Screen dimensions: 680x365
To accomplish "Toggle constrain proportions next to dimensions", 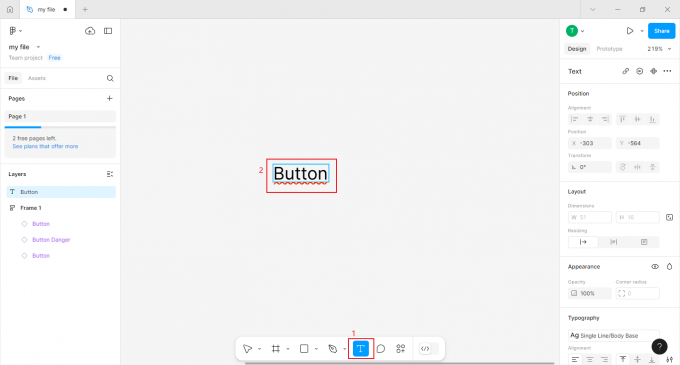I will tap(670, 217).
